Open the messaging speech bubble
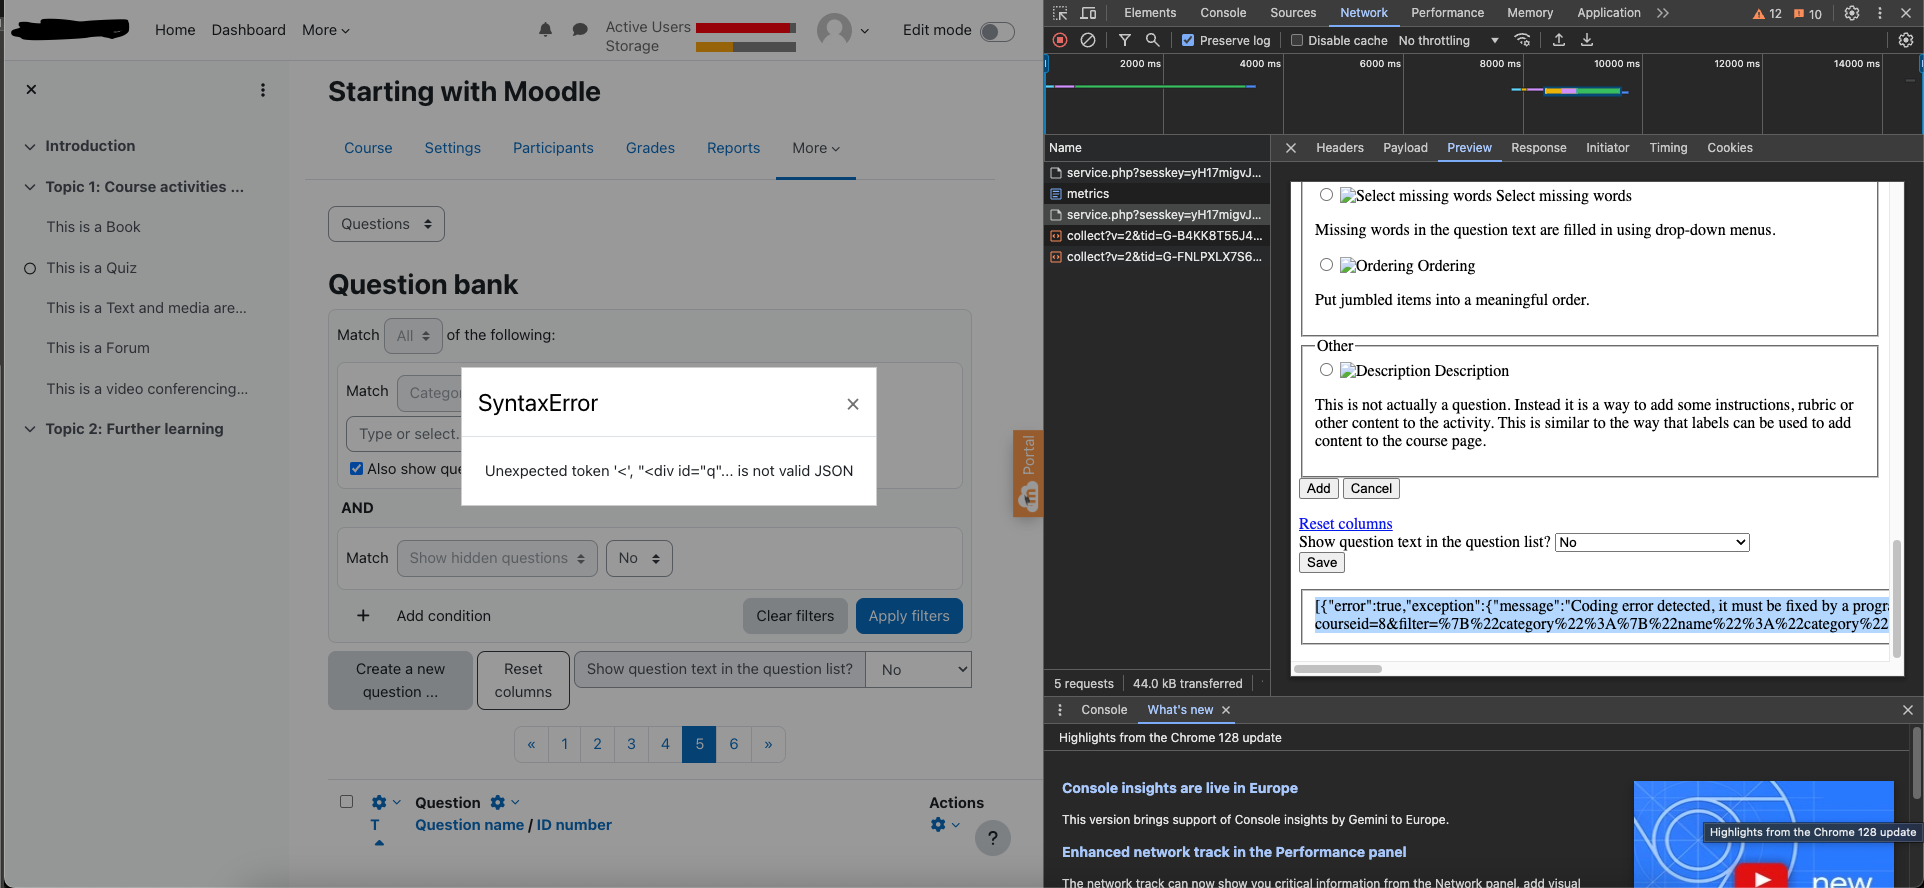The height and width of the screenshot is (888, 1924). point(580,30)
